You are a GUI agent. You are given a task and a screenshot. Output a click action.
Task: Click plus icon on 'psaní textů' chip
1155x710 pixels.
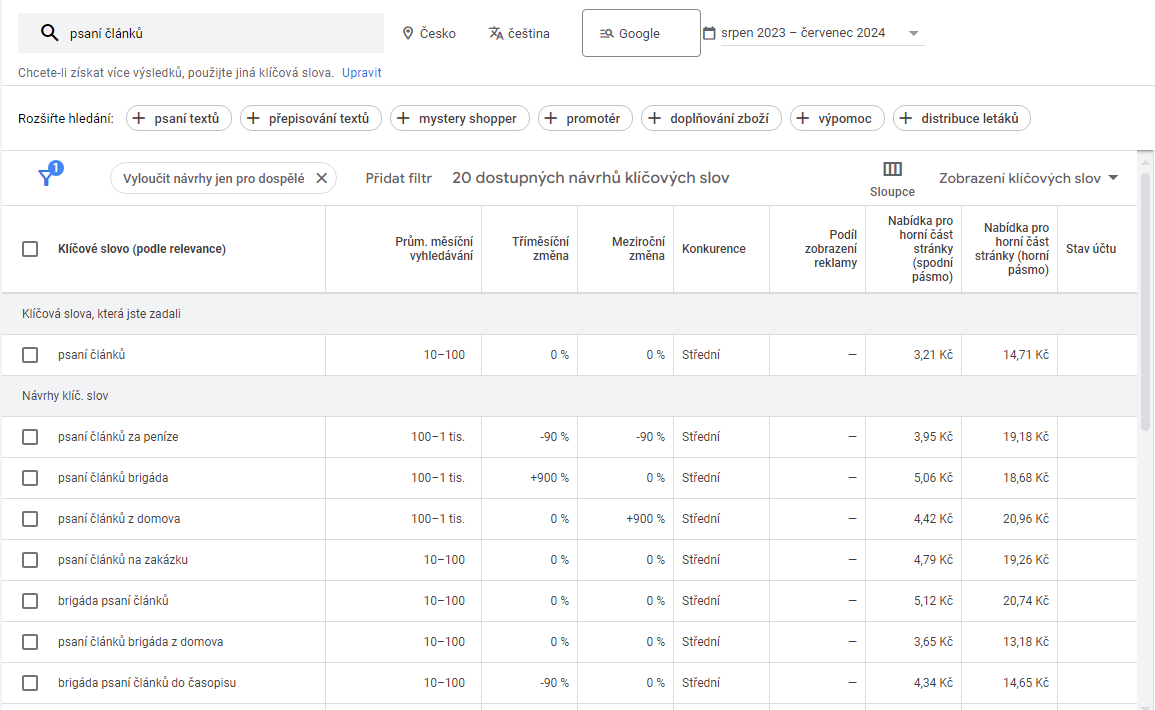139,119
